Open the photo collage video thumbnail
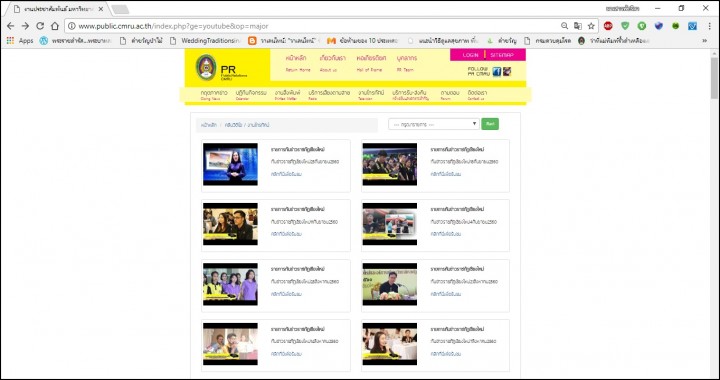Screen dimensions: 720x380 click(x=390, y=224)
